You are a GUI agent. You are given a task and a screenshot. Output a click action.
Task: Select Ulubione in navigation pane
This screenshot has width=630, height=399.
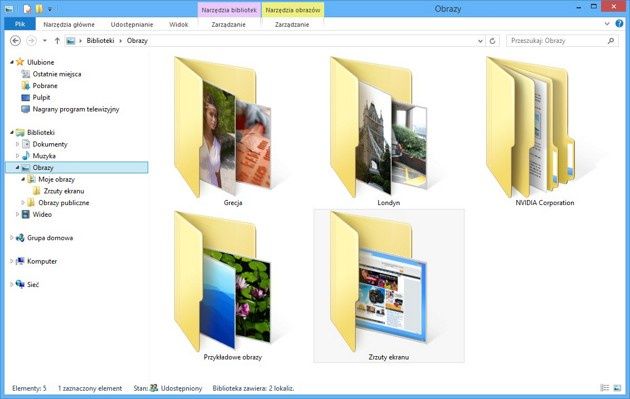(x=40, y=62)
